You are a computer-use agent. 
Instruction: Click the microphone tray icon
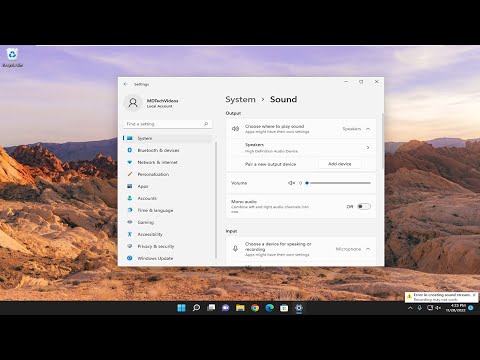[x=420, y=308]
